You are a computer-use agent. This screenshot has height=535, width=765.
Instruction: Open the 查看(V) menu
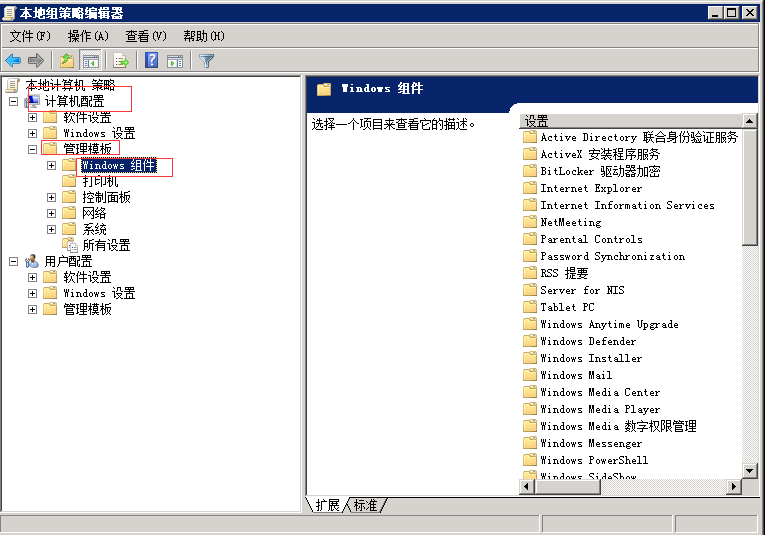[145, 36]
